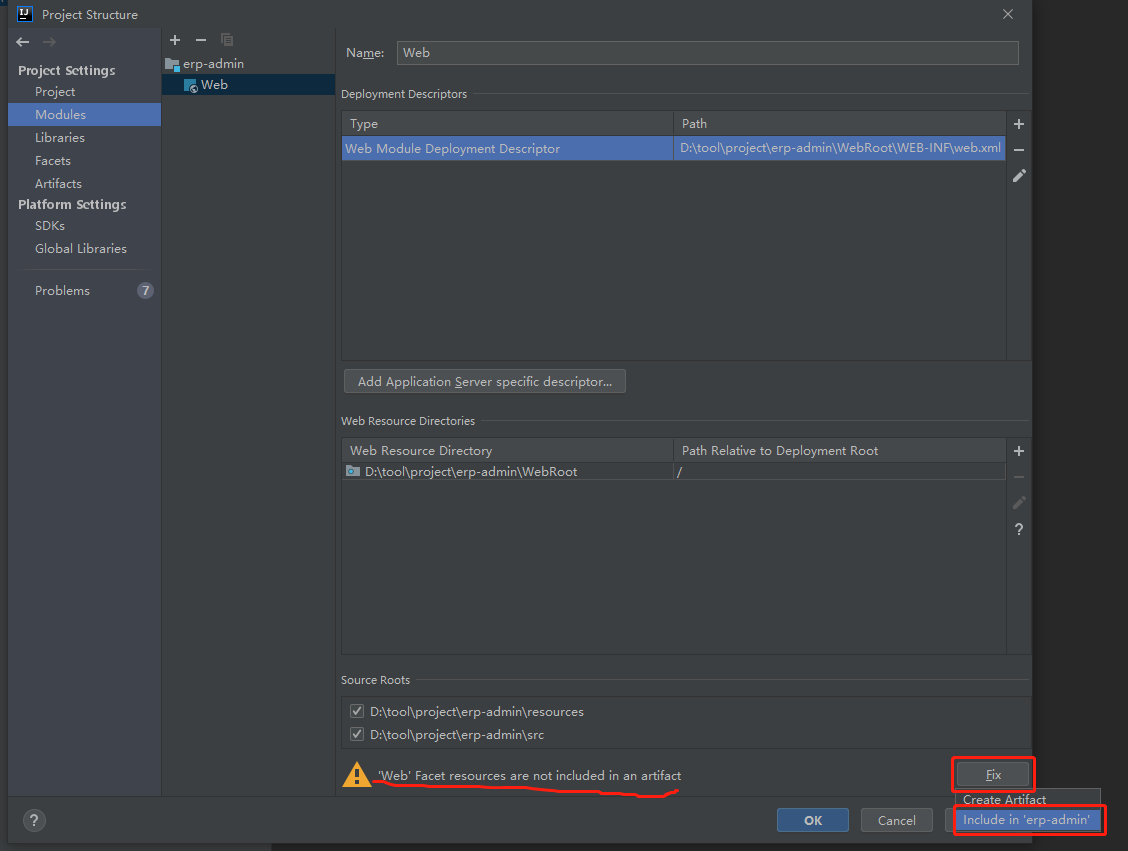Edit the deployment descriptor with the pencil icon

1019,176
